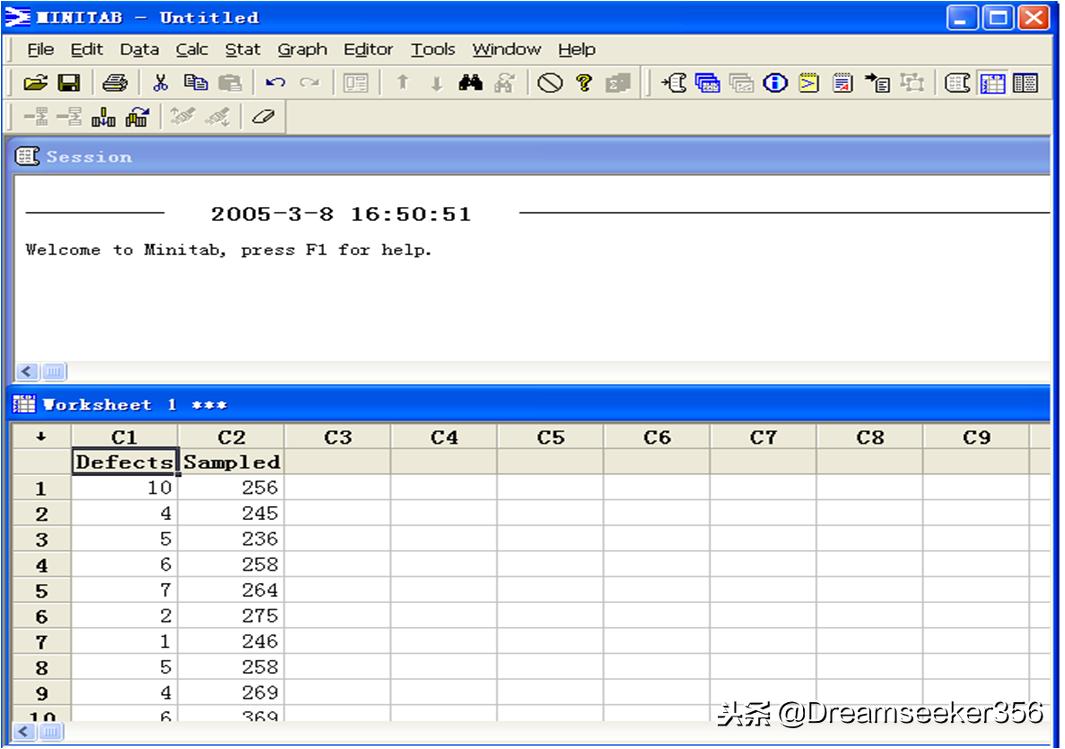
Task: Select the C1 column header
Action: [x=124, y=437]
